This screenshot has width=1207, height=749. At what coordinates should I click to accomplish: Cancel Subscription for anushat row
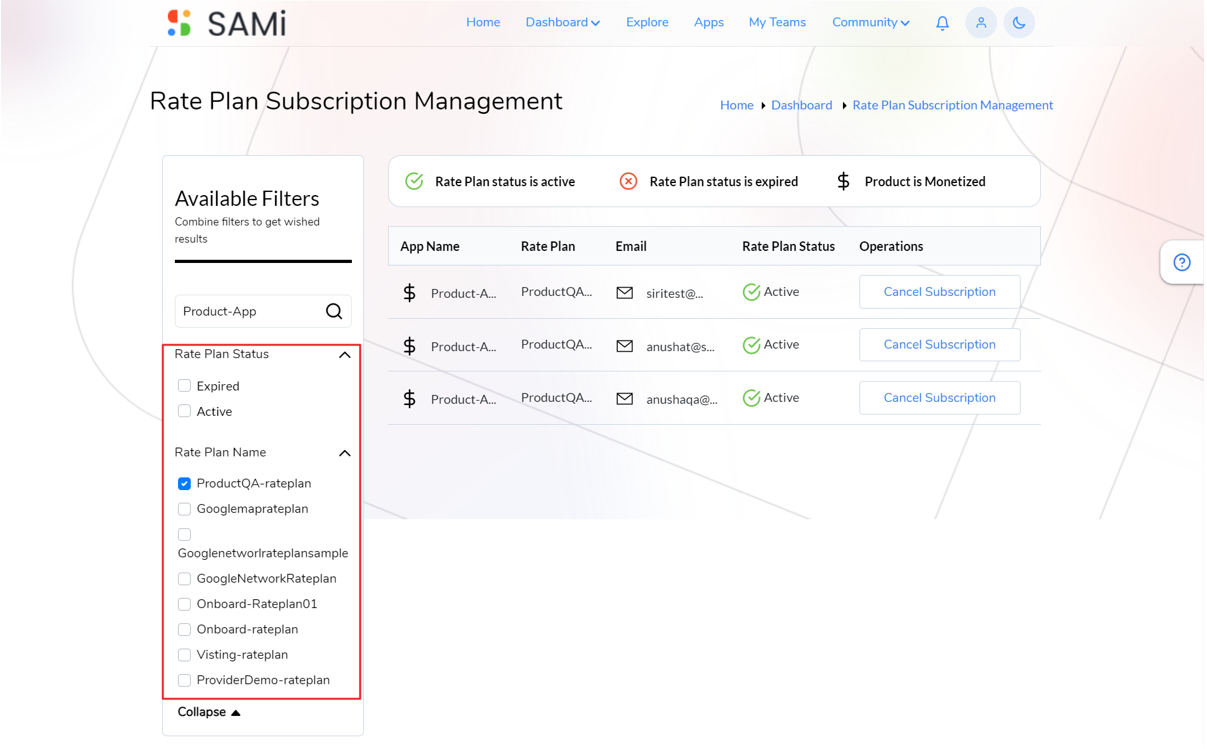tap(940, 345)
